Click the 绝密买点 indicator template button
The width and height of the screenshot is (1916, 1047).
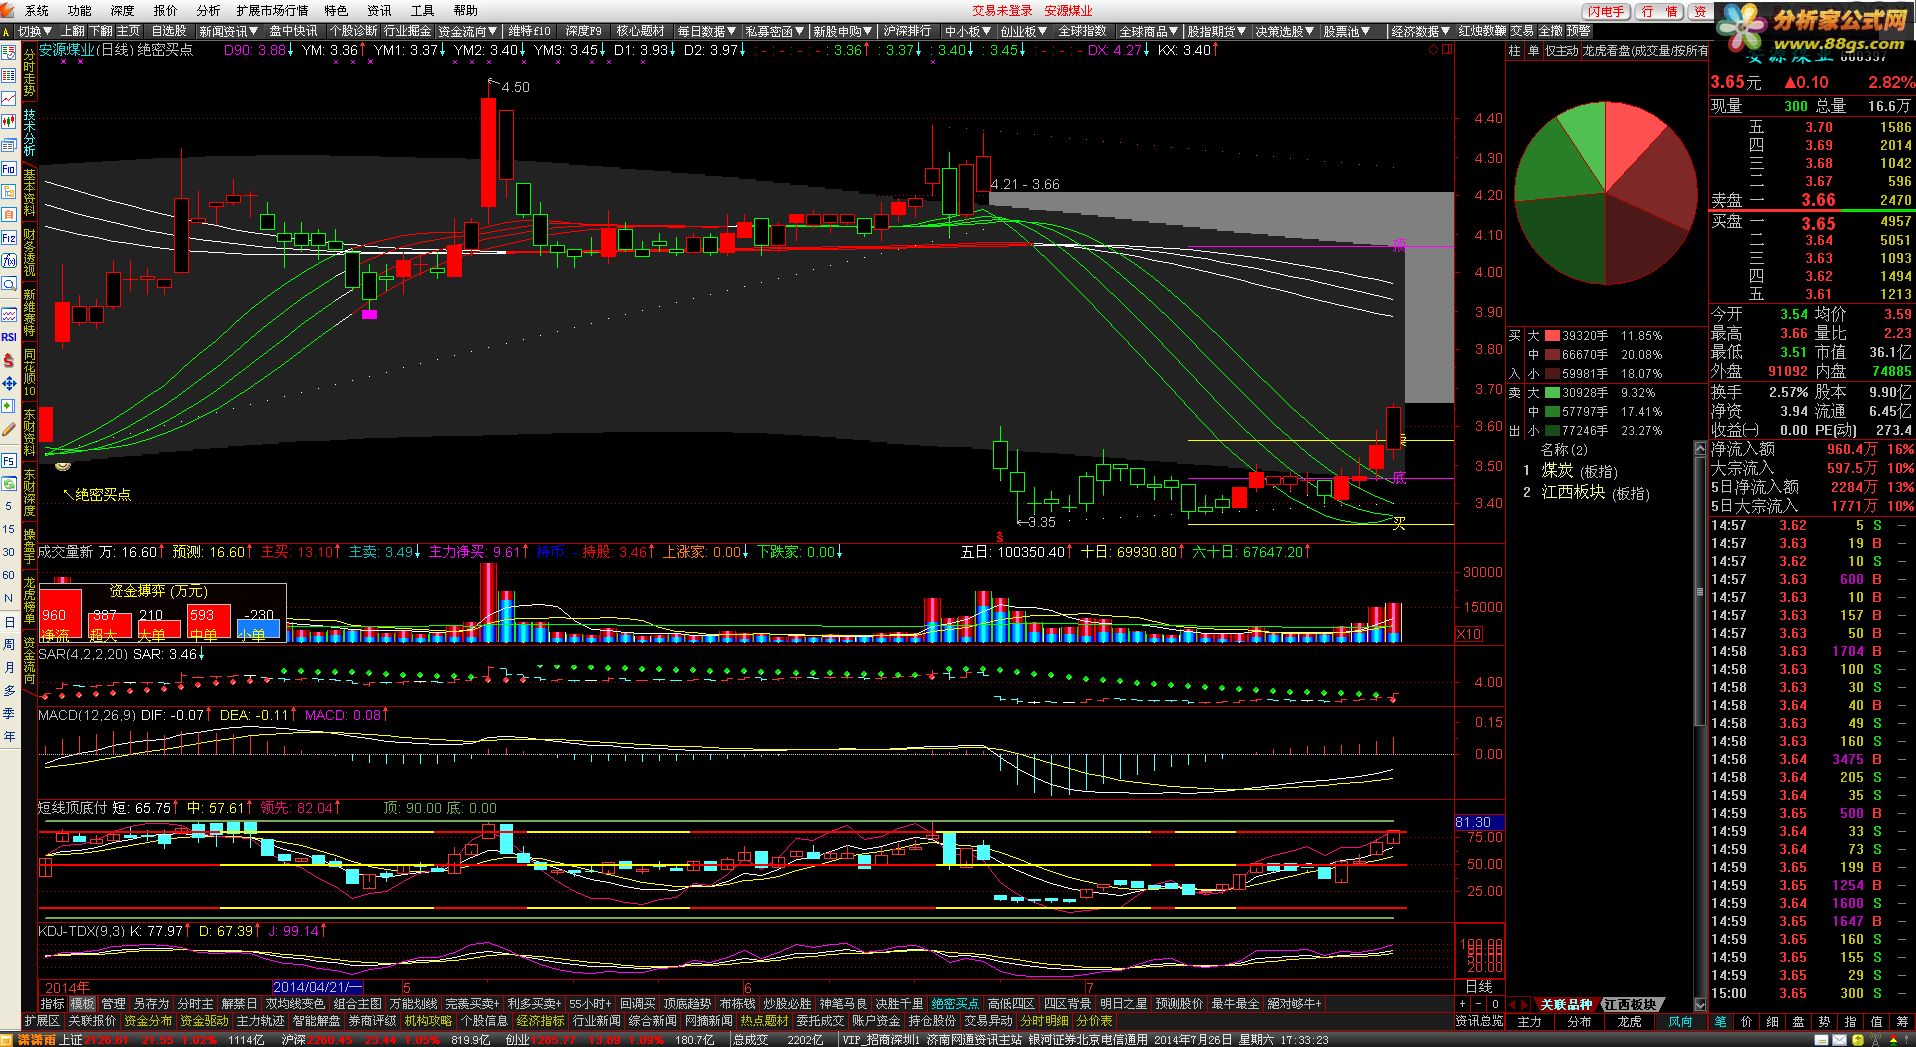point(955,1003)
